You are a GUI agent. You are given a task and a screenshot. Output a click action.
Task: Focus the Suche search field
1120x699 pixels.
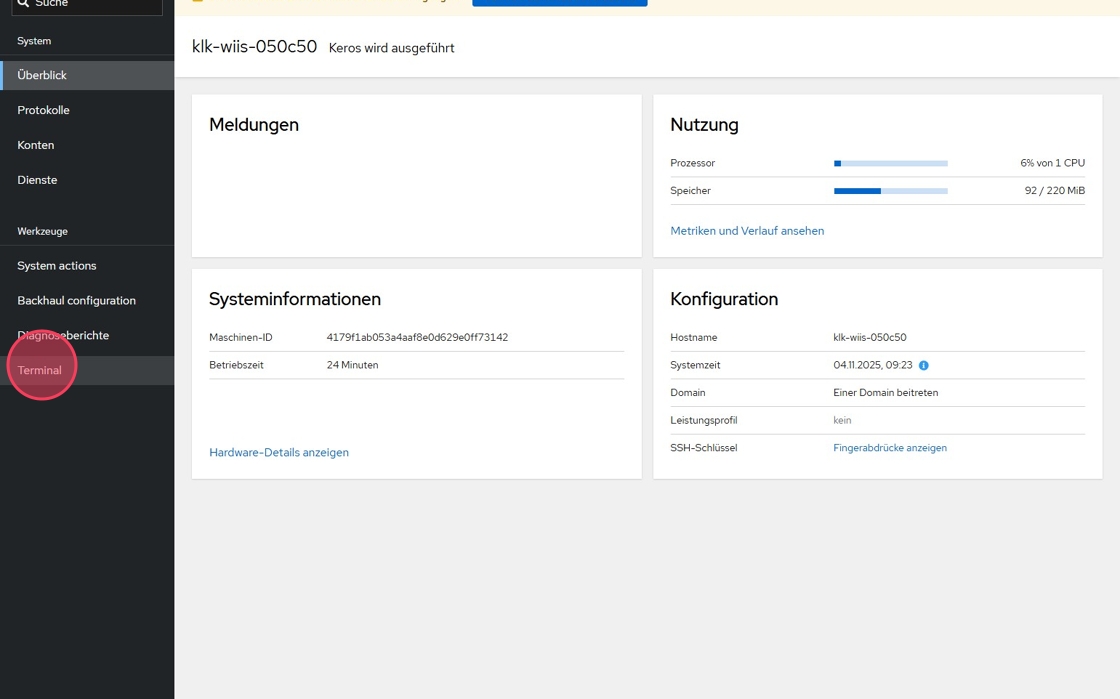(x=95, y=5)
